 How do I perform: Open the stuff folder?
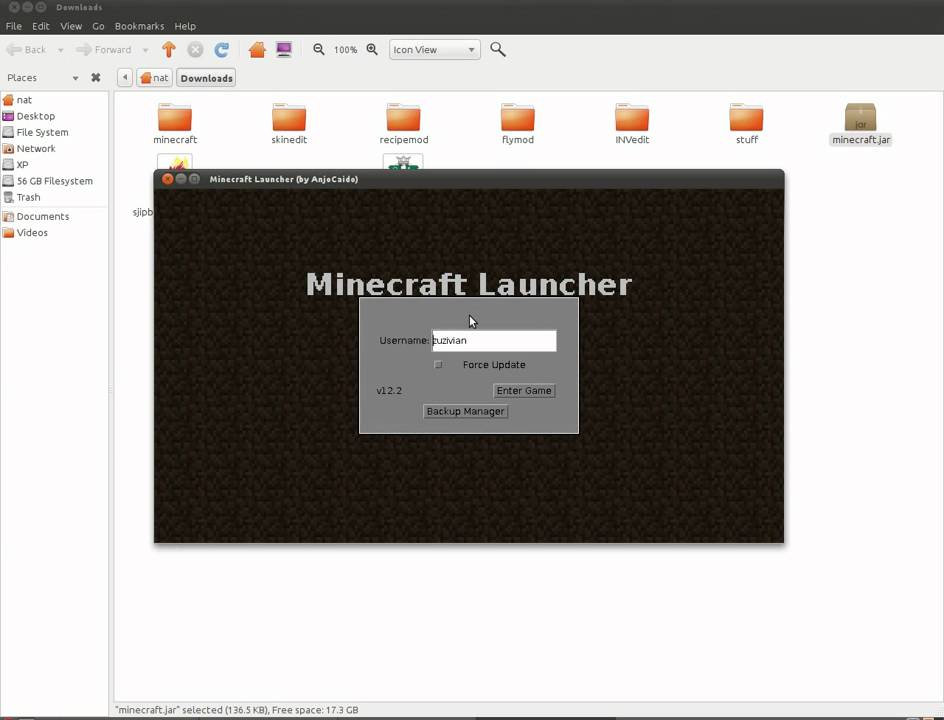click(x=747, y=124)
